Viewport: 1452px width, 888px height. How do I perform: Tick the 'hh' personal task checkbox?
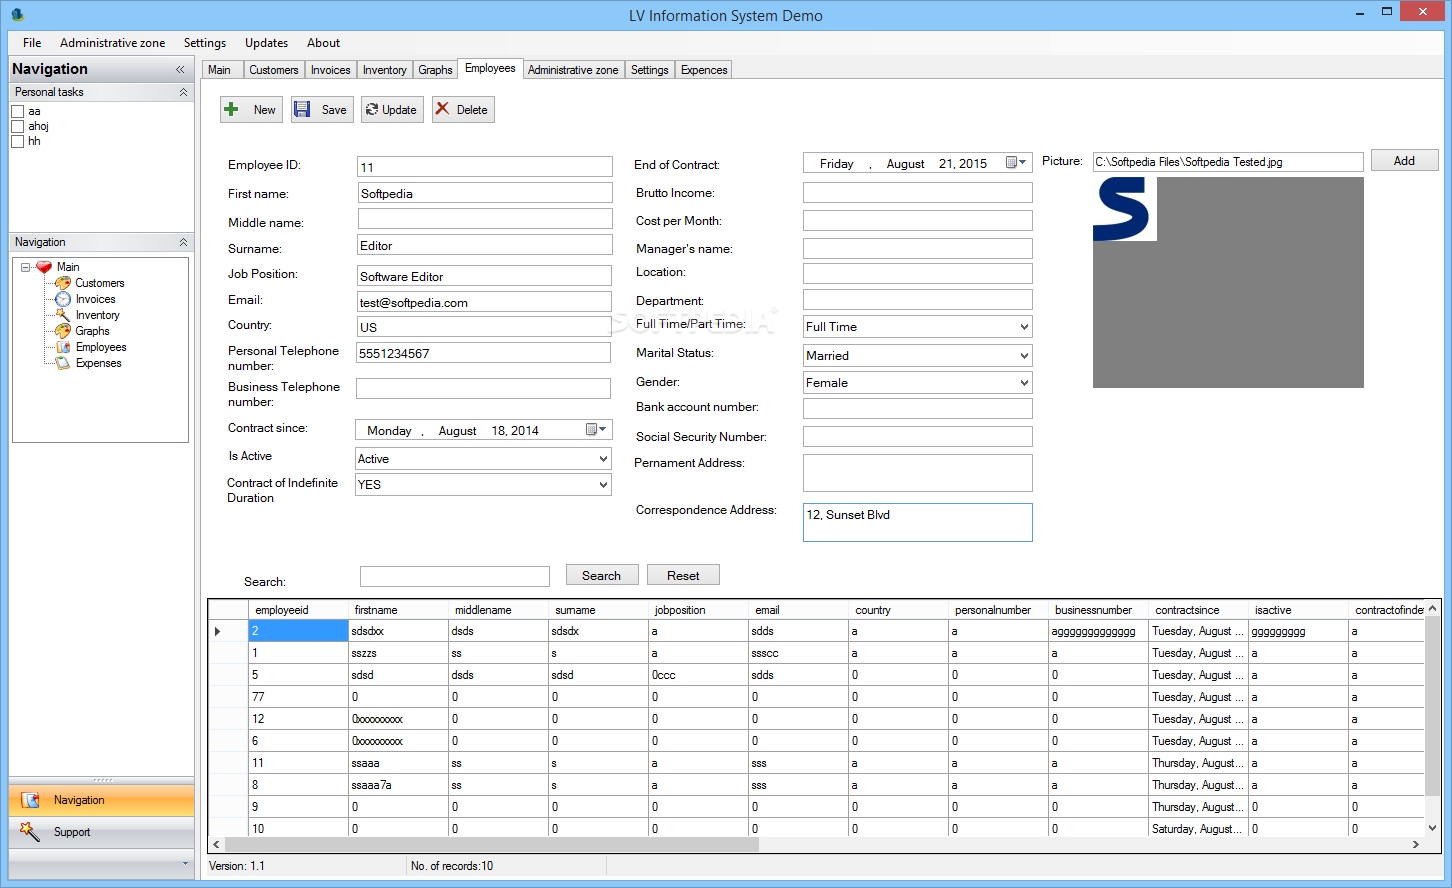[17, 142]
